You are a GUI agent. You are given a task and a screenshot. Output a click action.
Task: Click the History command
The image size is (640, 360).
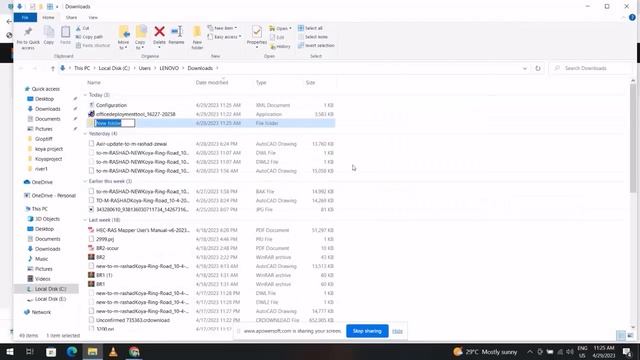pos(280,46)
